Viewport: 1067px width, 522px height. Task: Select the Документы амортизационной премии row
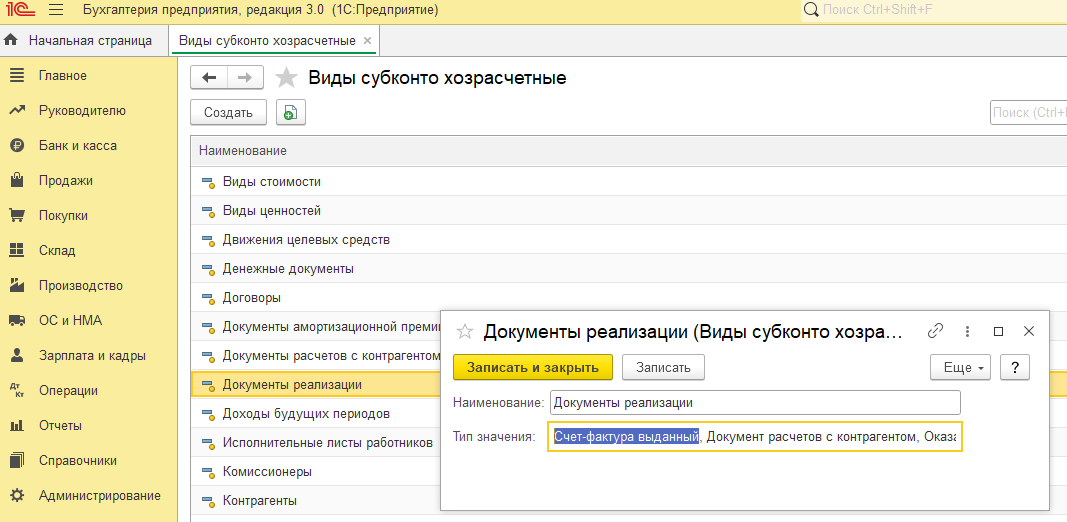316,327
